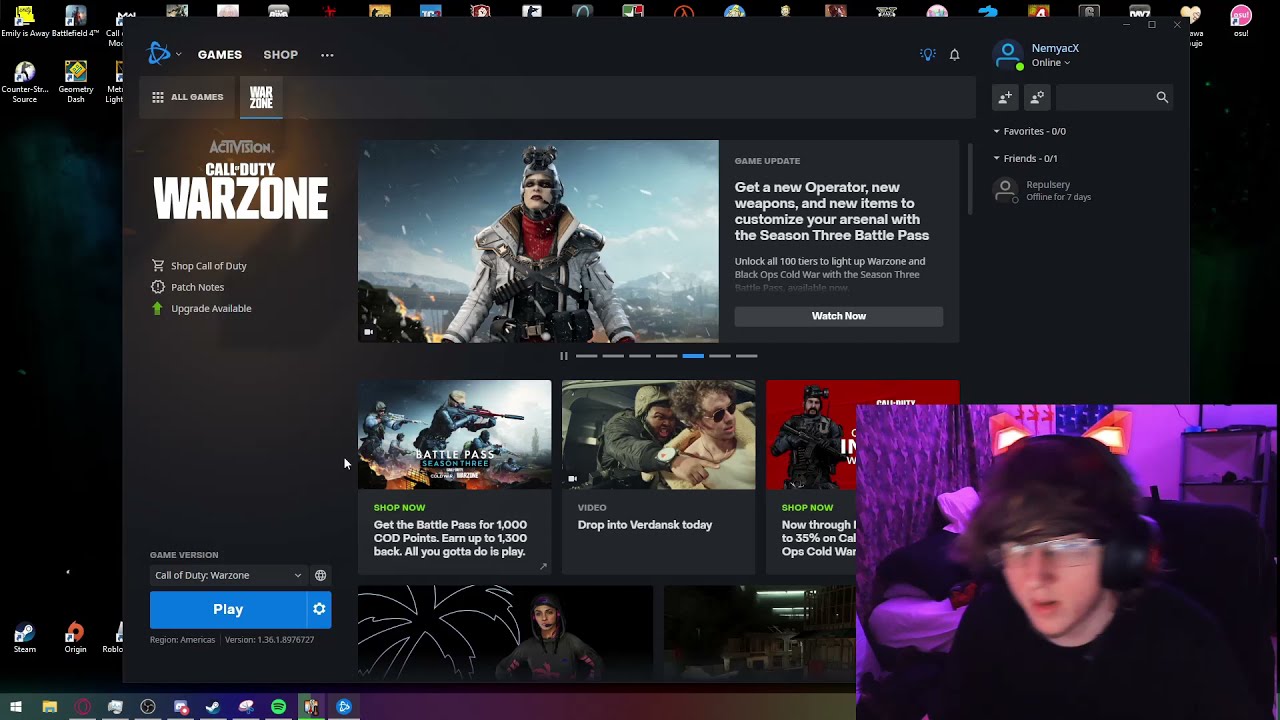Open Battlefield 4 desktop shortcut
The width and height of the screenshot is (1280, 720).
coord(76,21)
